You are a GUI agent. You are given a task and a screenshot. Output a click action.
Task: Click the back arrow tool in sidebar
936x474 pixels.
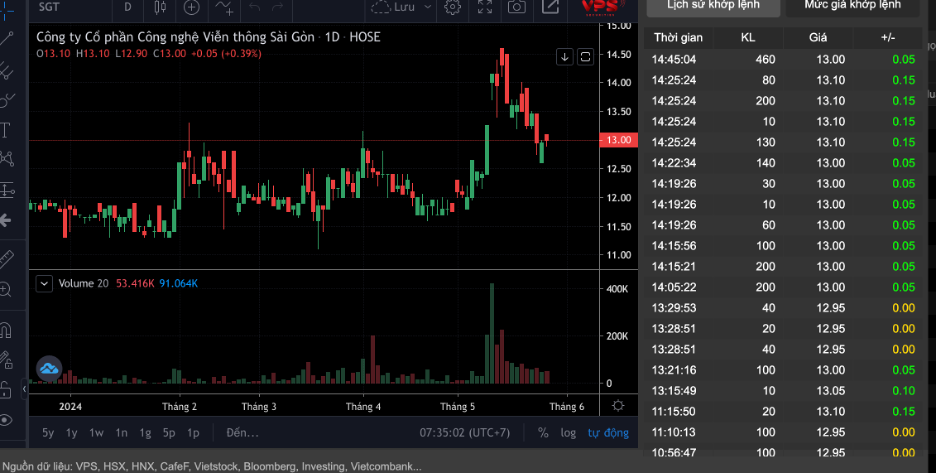tap(6, 221)
